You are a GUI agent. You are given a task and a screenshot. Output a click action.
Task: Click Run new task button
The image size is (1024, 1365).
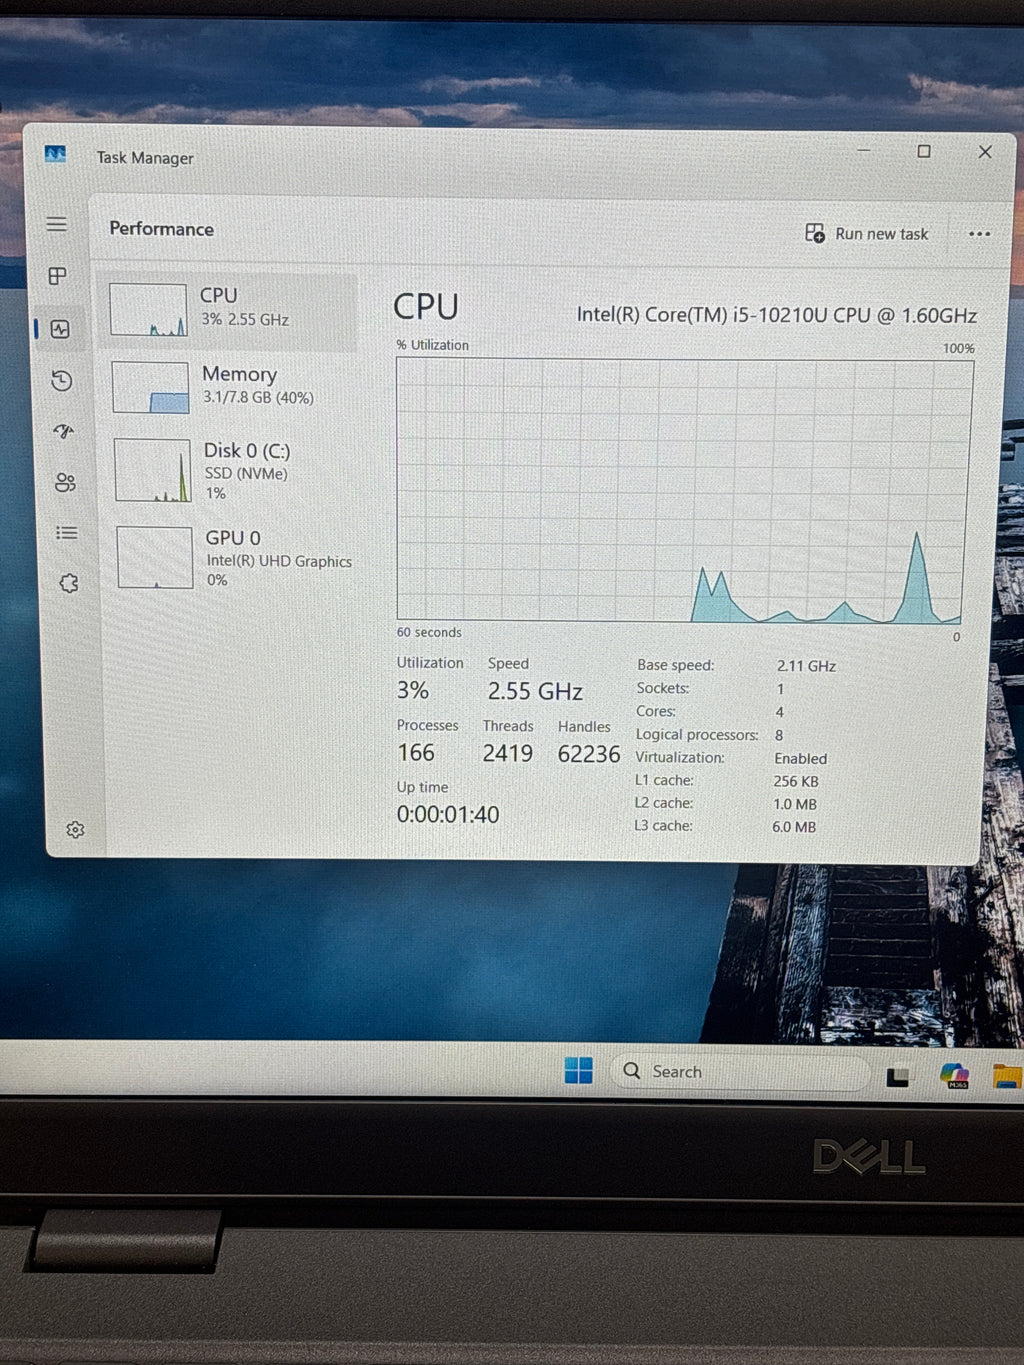[x=867, y=234]
